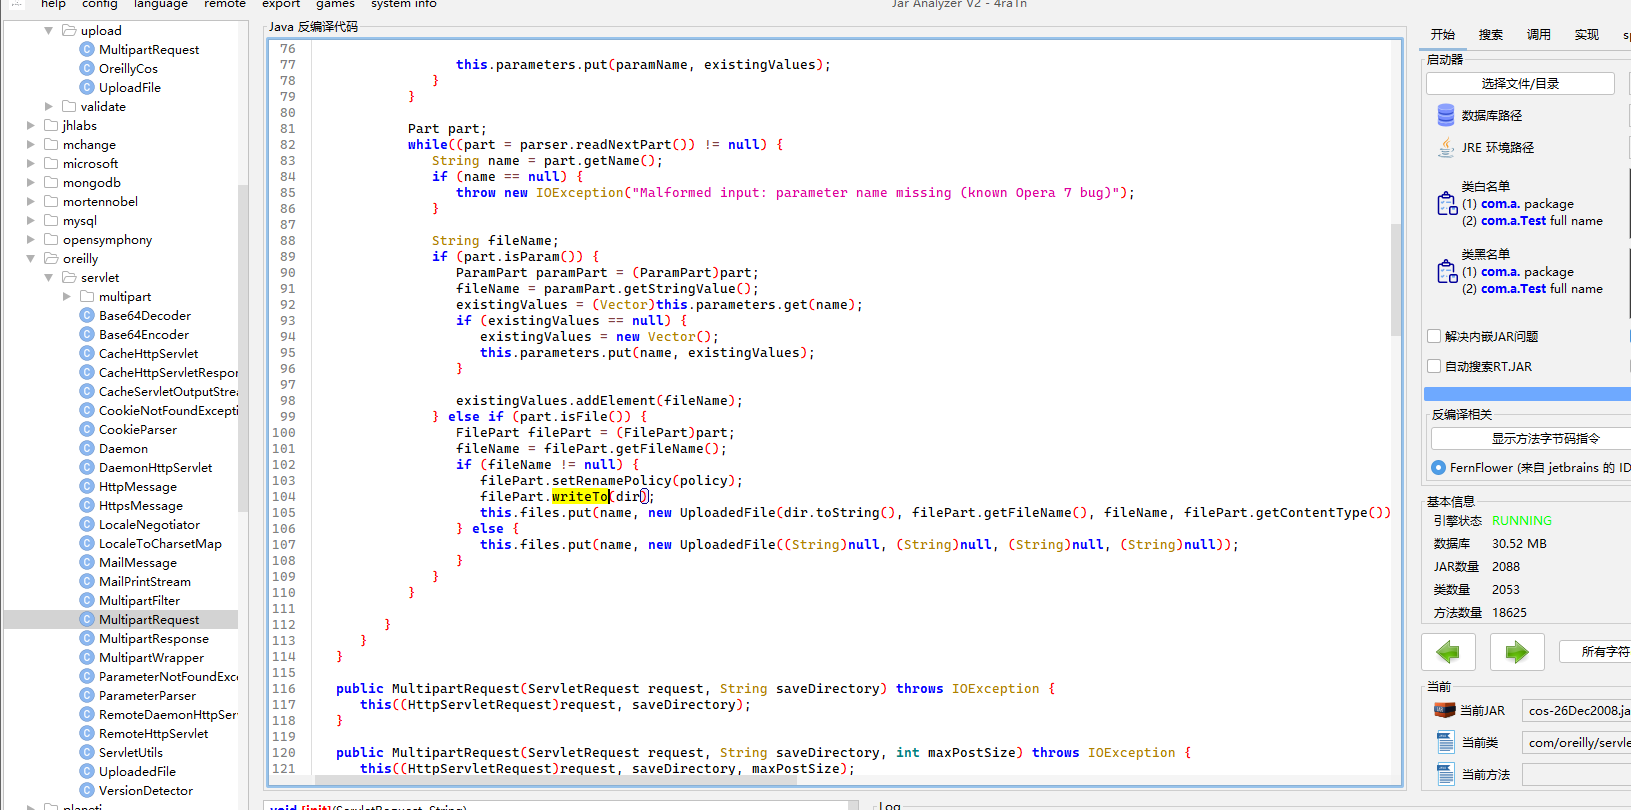Click the folder icon beside jhlabs

click(x=51, y=125)
